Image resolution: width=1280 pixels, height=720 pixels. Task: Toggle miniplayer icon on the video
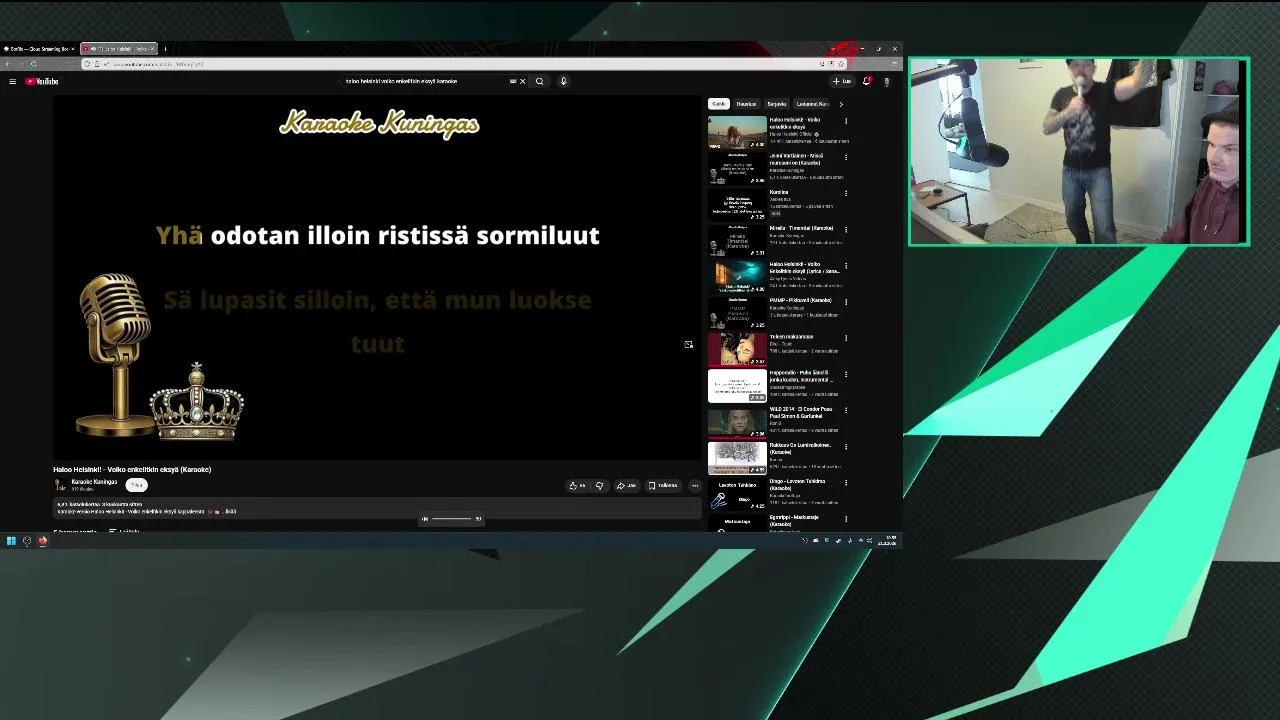coord(688,344)
